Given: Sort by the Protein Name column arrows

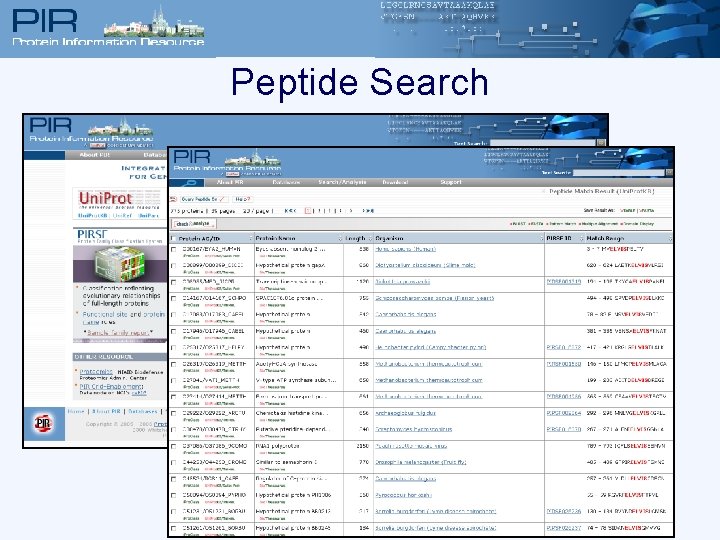Looking at the screenshot, I should point(340,238).
